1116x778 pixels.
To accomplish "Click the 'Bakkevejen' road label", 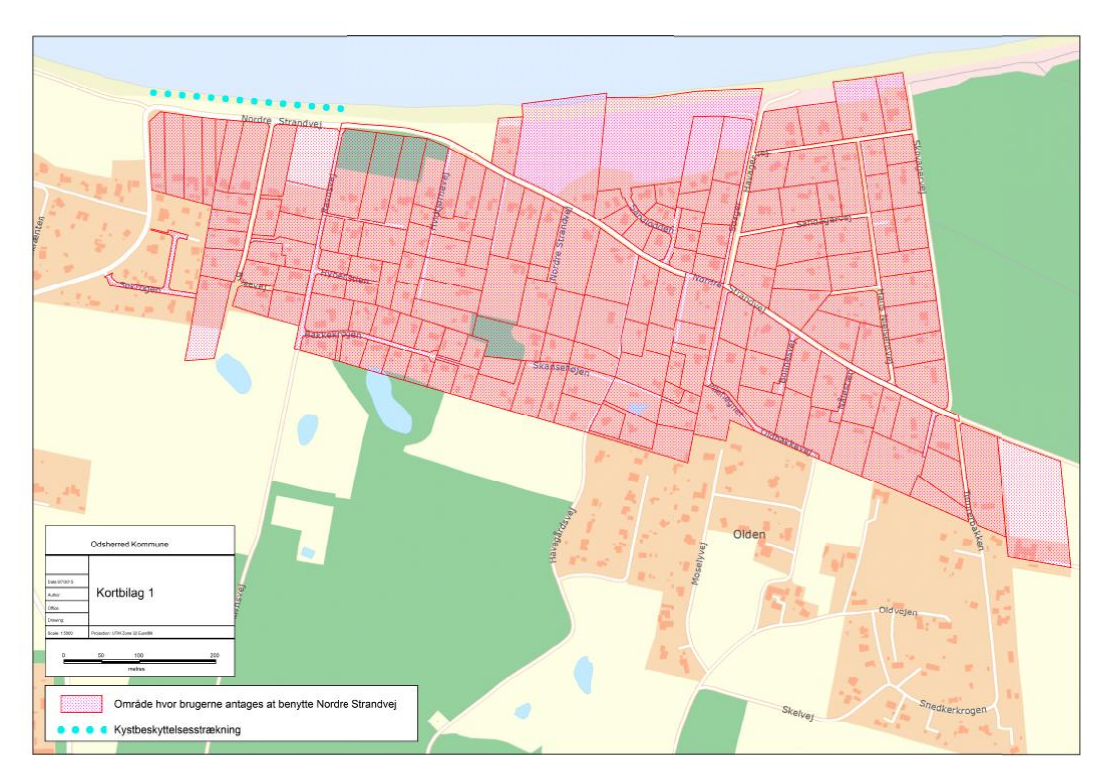I will coord(331,335).
